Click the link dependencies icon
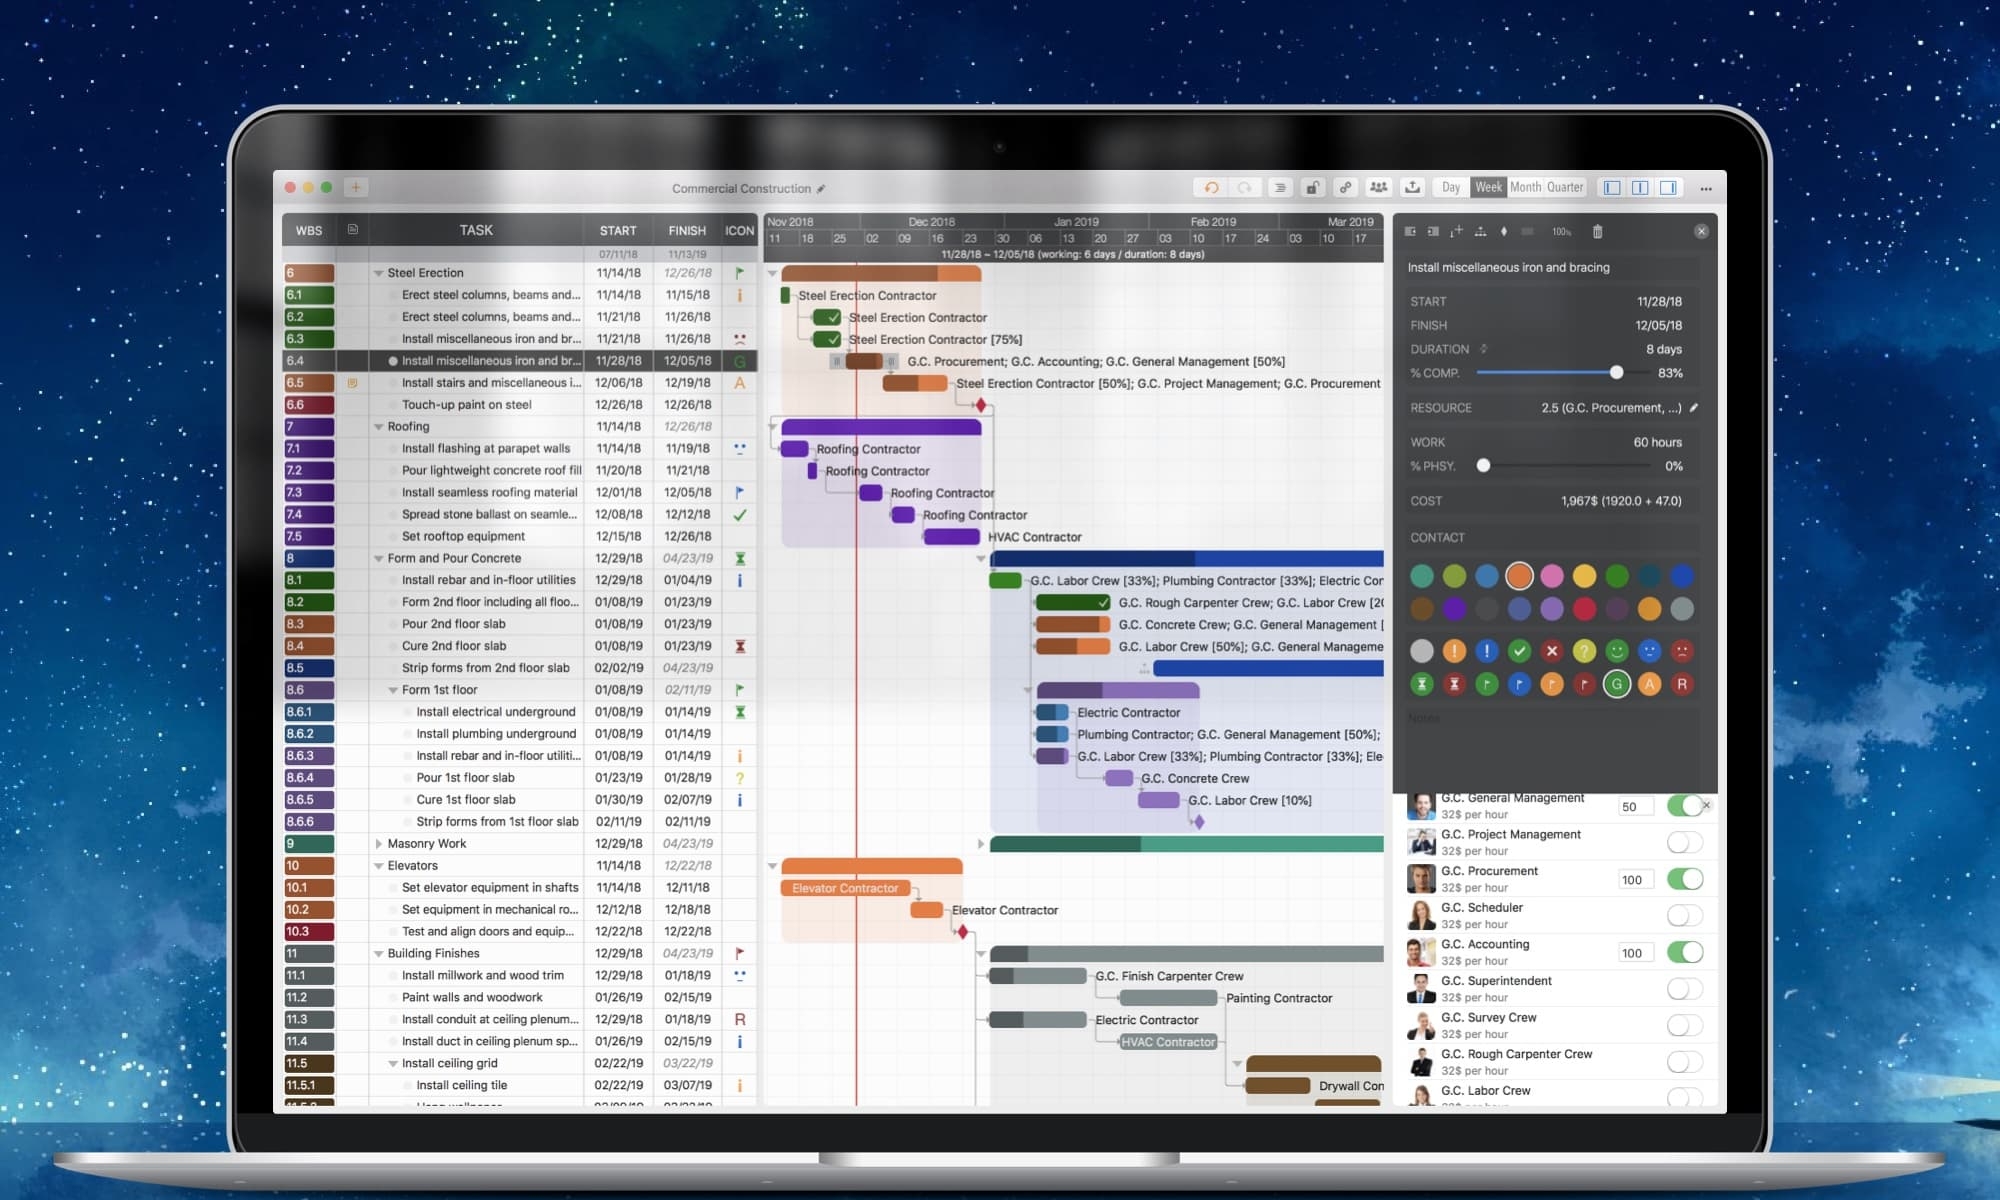This screenshot has width=2000, height=1200. click(x=1345, y=187)
